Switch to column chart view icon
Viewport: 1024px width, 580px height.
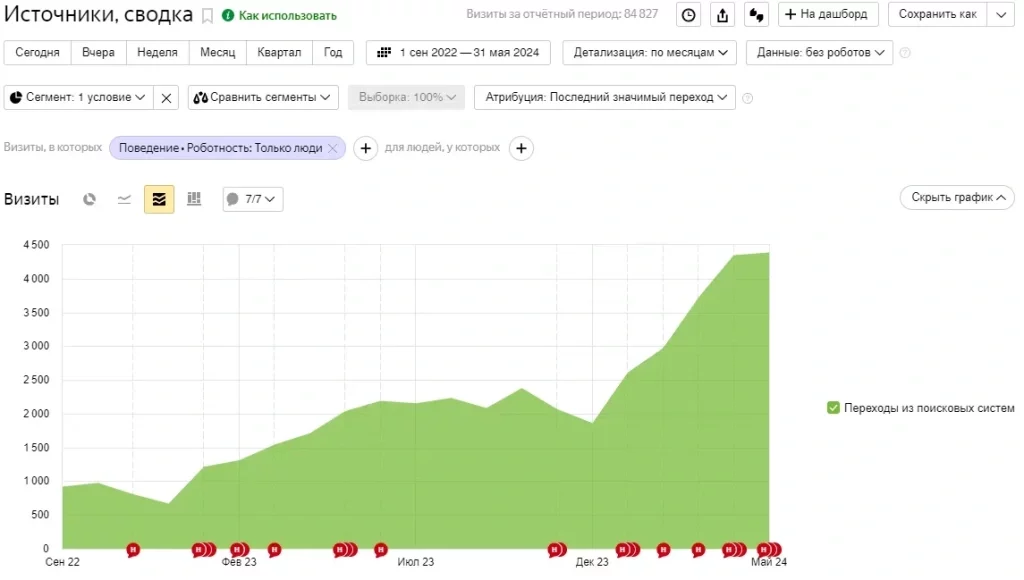point(194,199)
